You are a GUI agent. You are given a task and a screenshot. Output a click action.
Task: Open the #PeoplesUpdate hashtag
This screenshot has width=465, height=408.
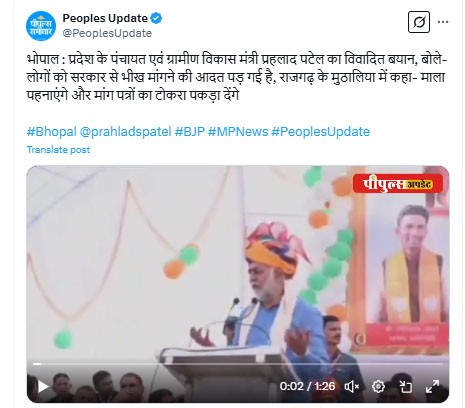tap(321, 132)
